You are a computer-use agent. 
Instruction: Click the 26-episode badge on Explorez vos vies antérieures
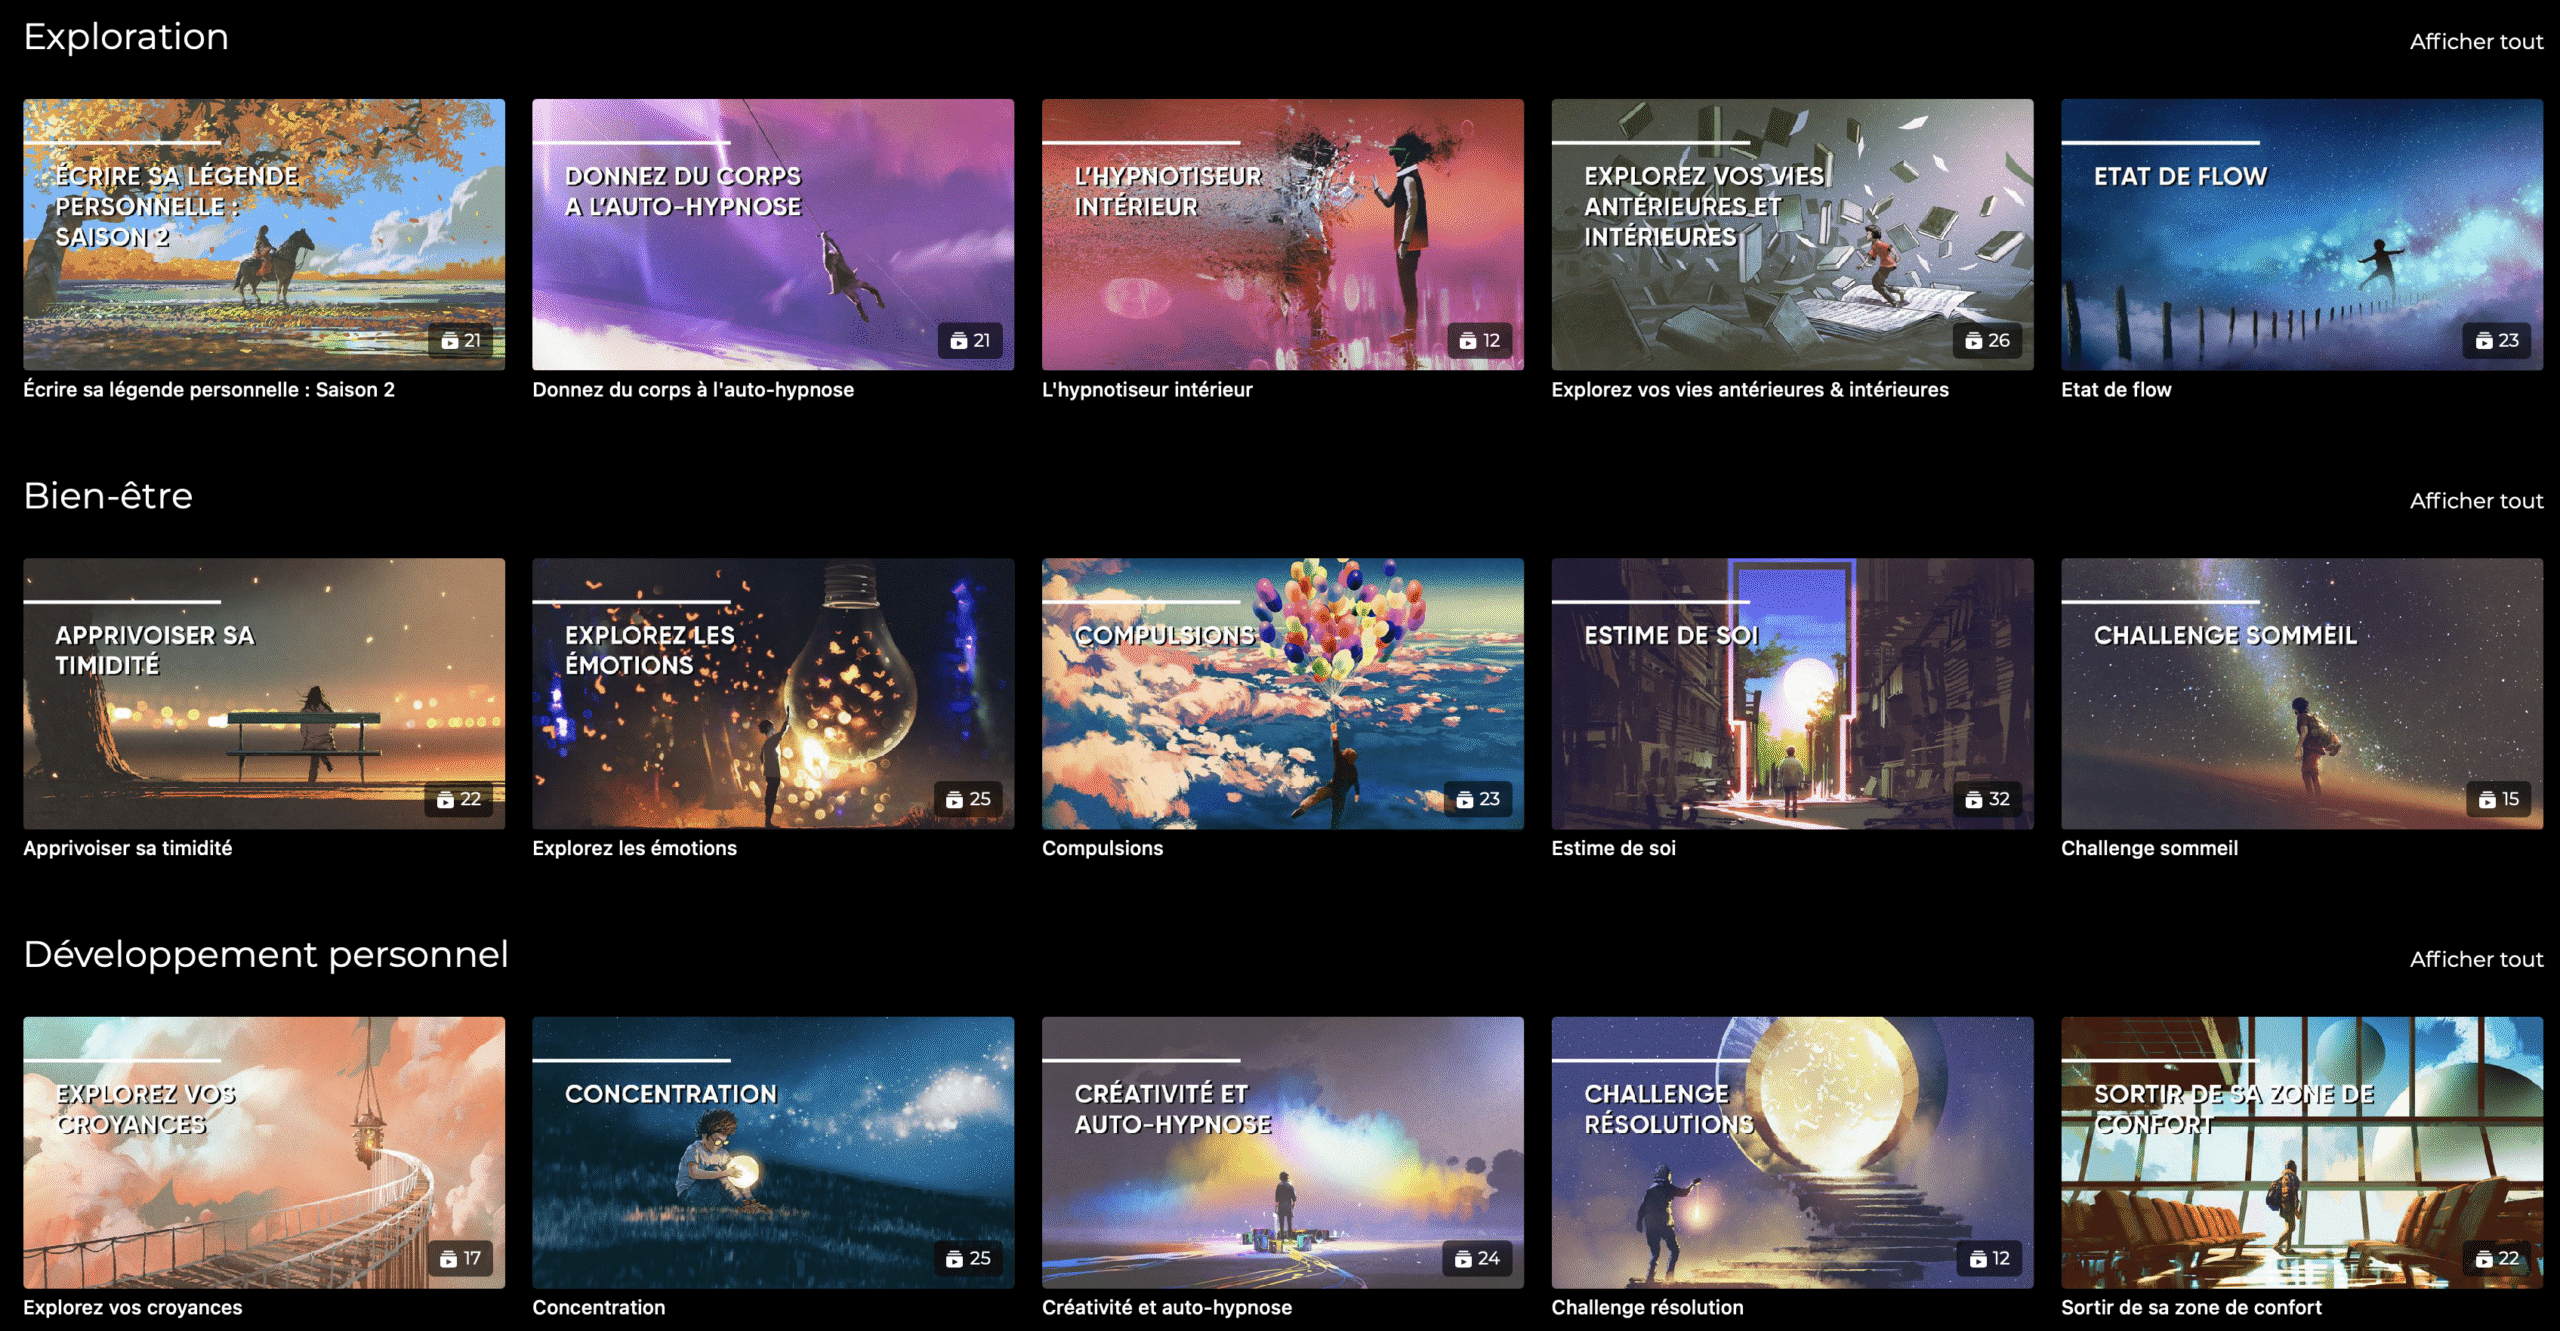[x=1986, y=341]
